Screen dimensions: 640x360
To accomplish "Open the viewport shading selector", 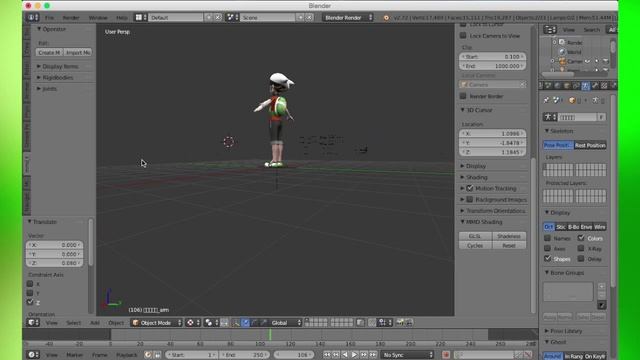I will [x=212, y=322].
